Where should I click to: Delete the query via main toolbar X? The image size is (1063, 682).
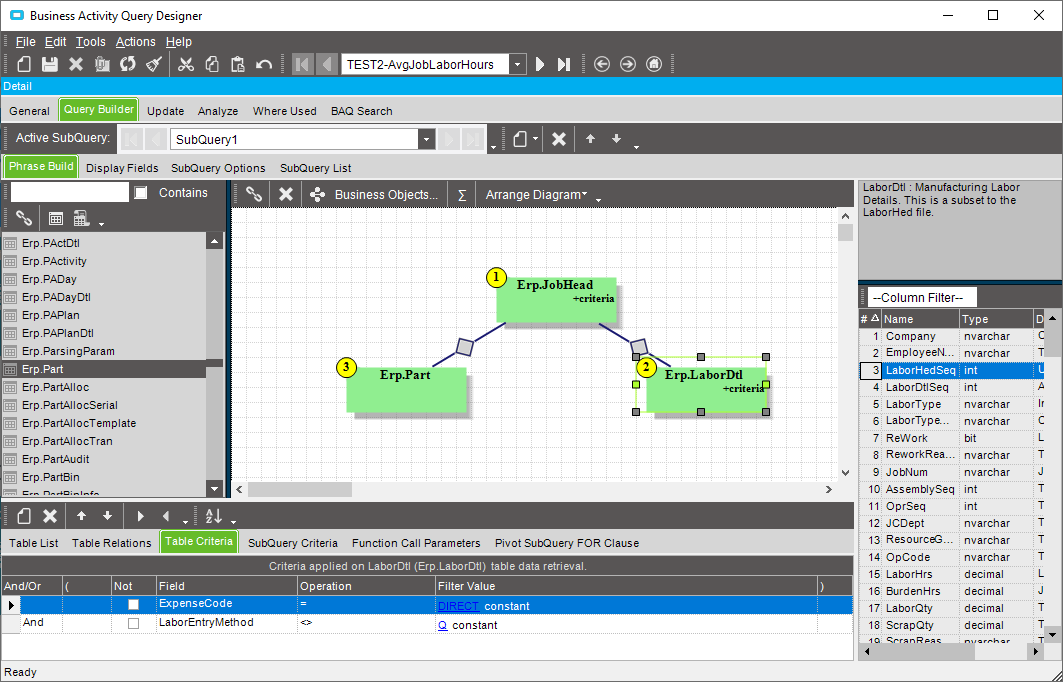click(76, 64)
